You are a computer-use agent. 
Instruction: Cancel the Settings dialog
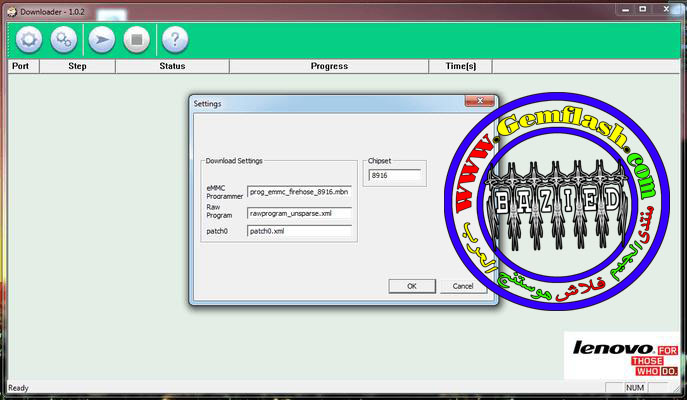click(463, 286)
